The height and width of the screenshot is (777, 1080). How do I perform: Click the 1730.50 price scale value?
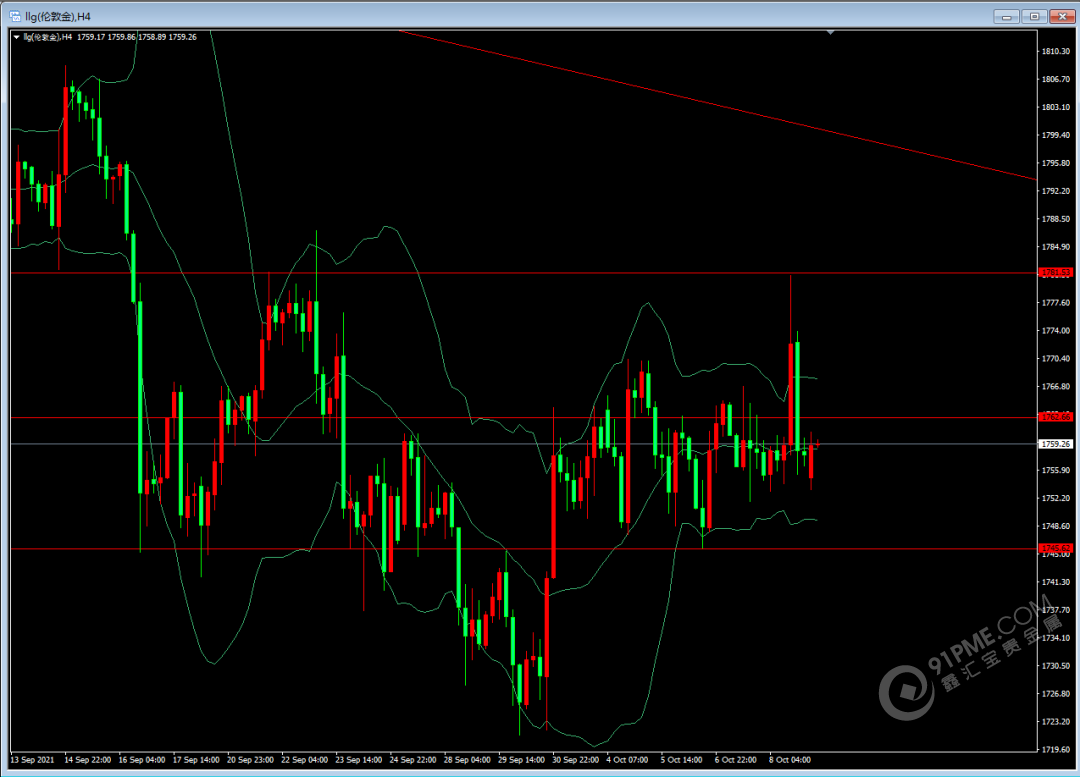tap(1056, 665)
